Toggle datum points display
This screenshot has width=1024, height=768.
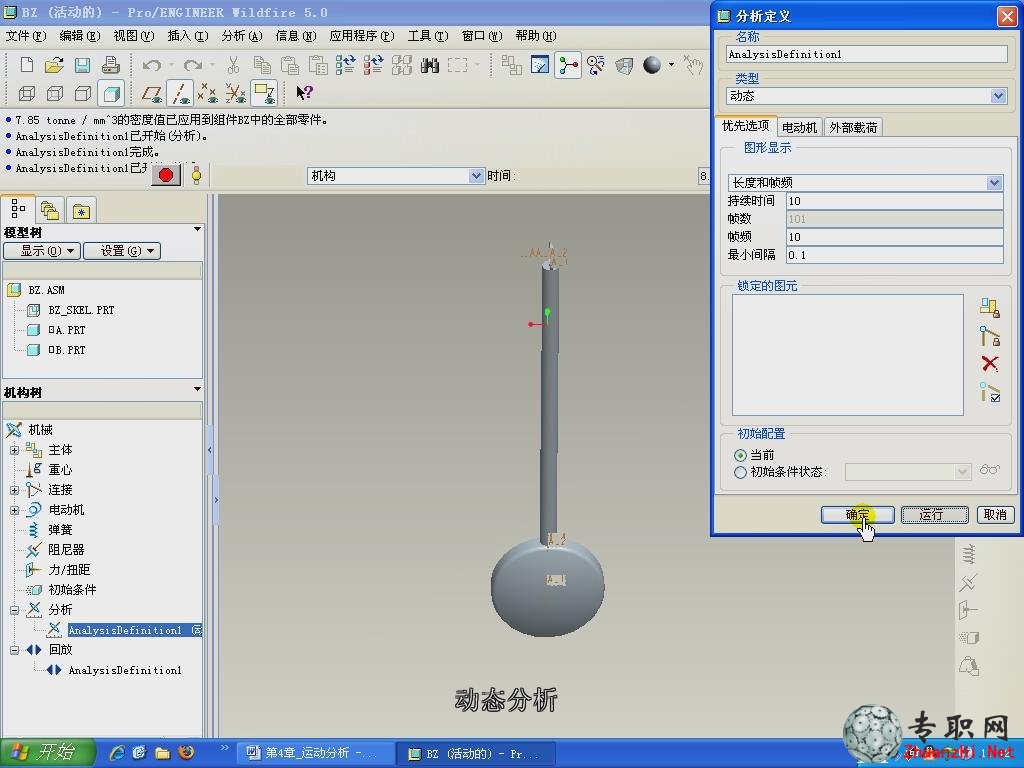pyautogui.click(x=208, y=93)
